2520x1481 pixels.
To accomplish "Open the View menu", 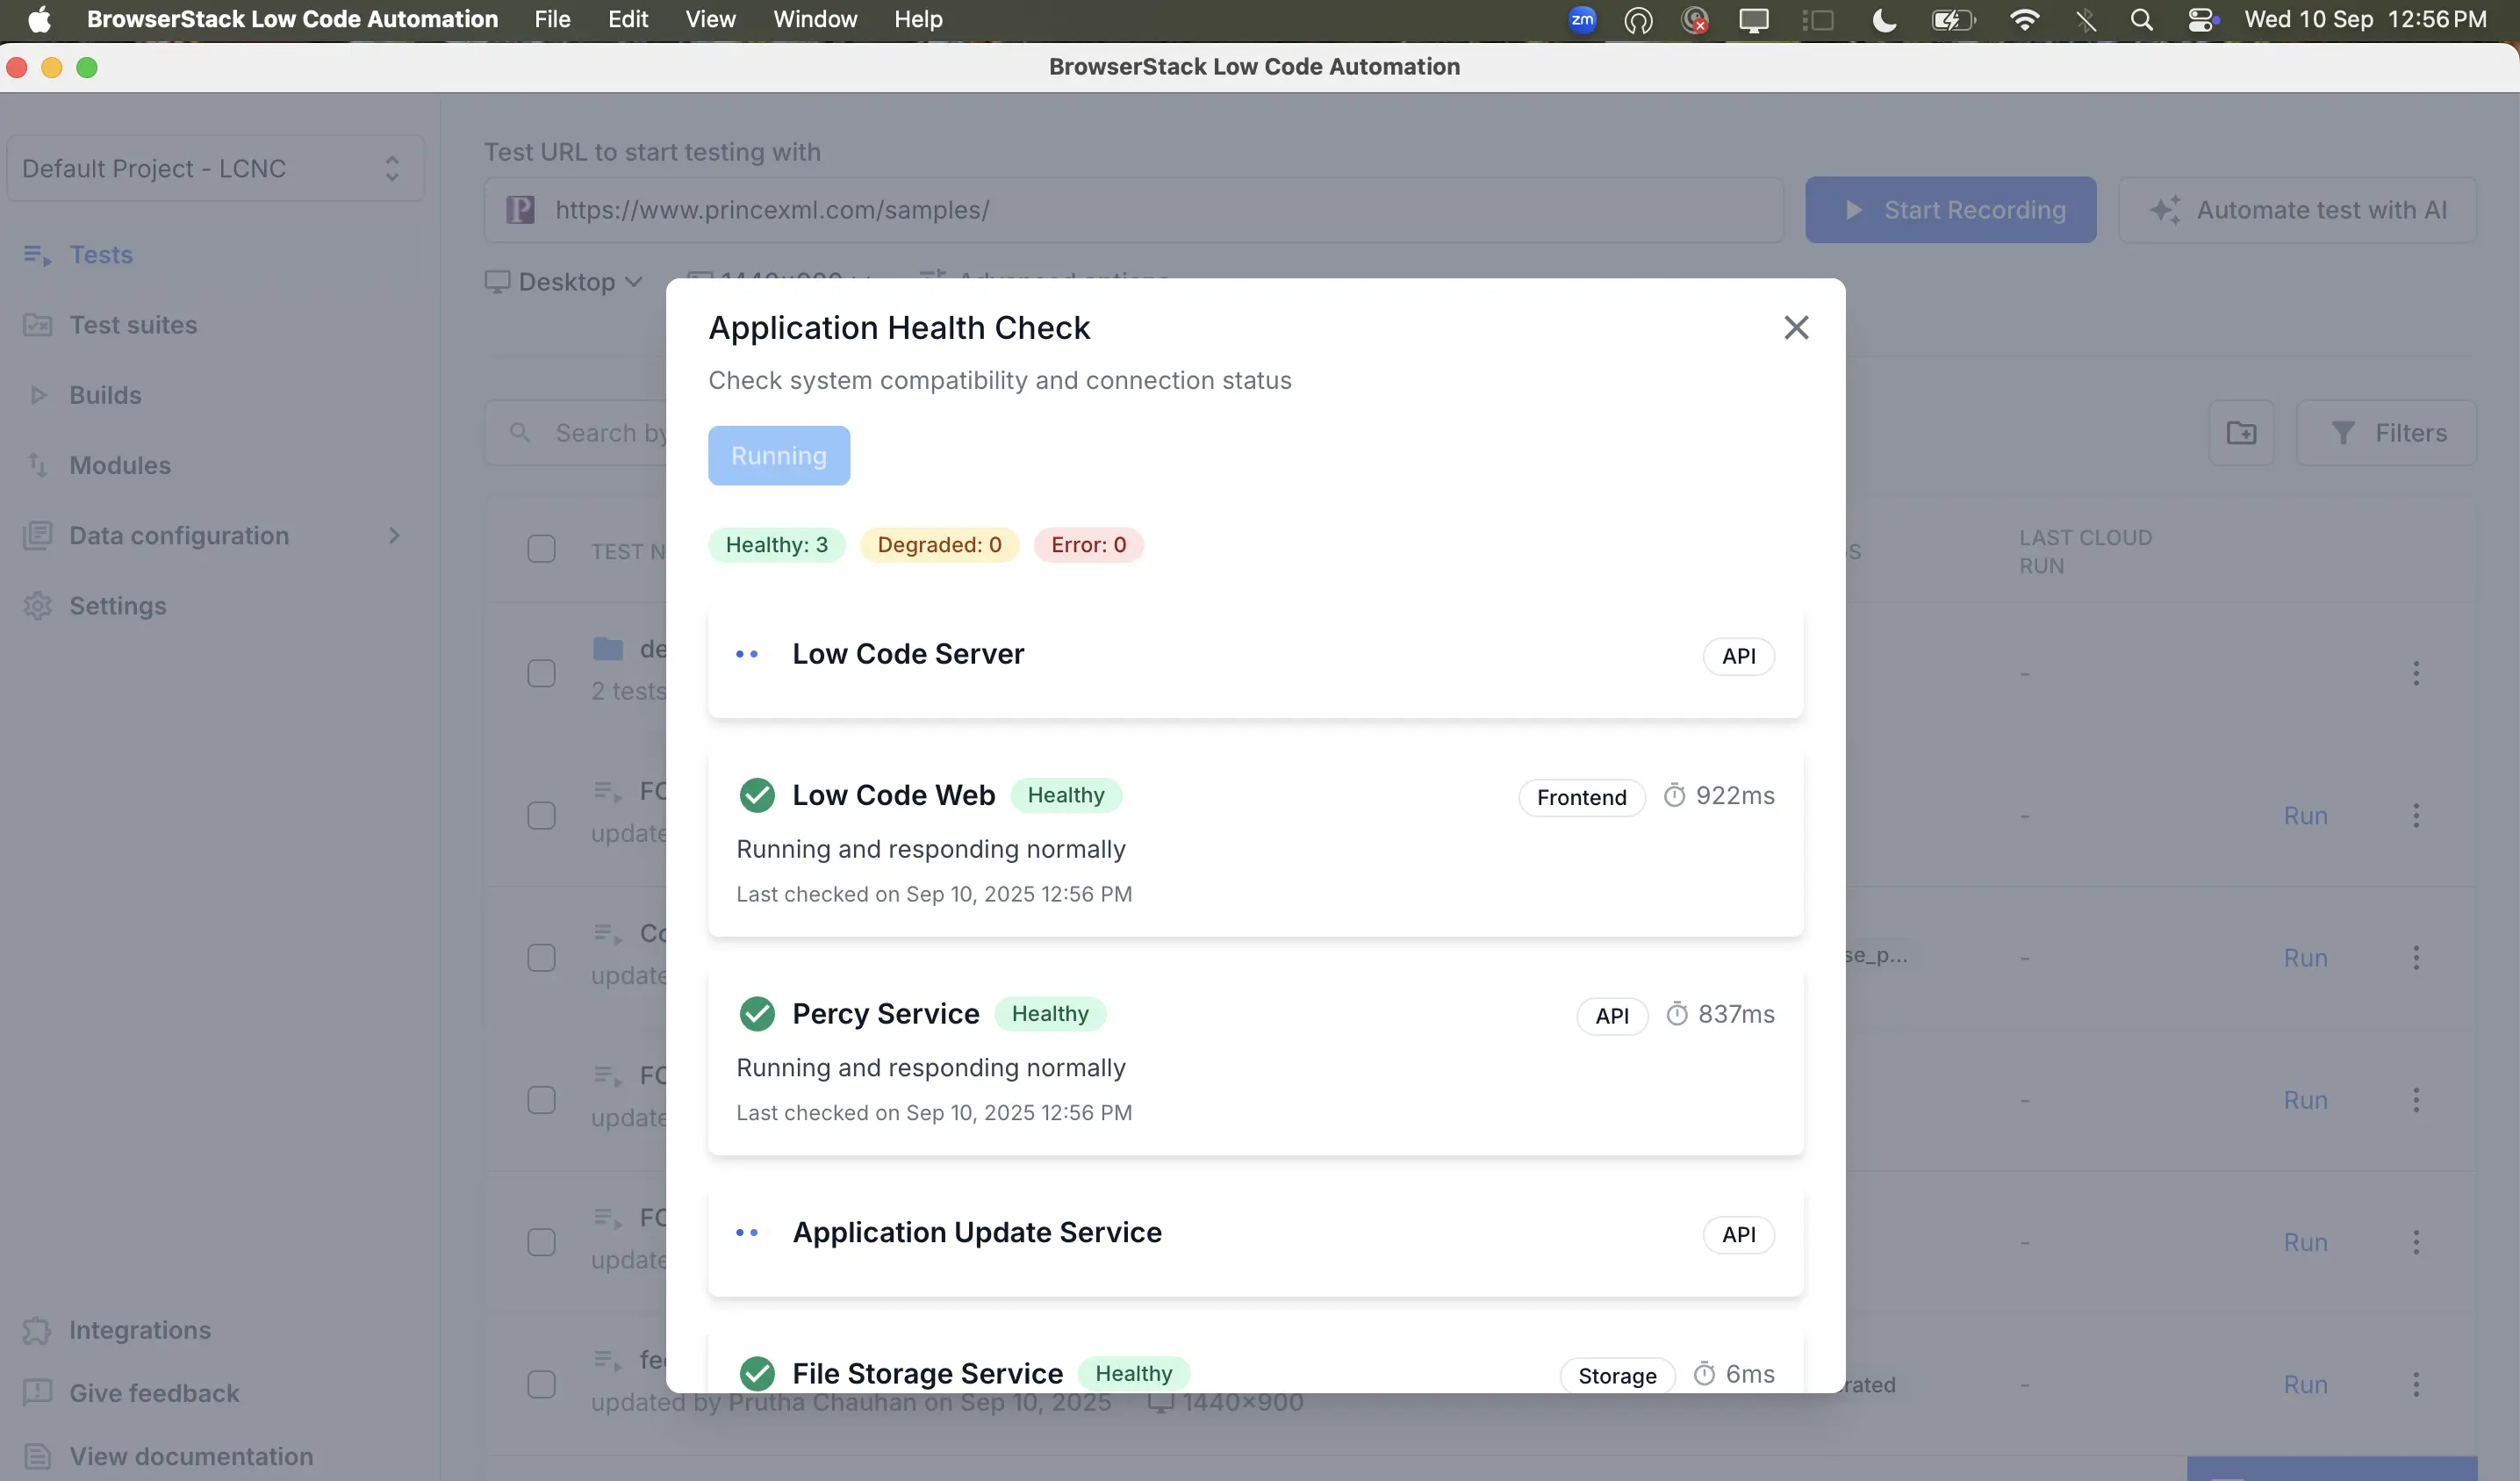I will tap(710, 19).
